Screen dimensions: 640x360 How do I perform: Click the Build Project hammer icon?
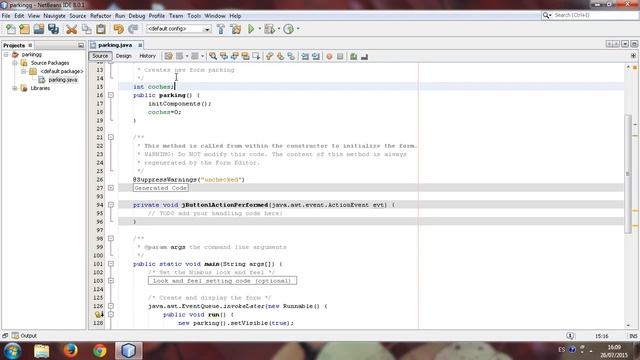221,29
